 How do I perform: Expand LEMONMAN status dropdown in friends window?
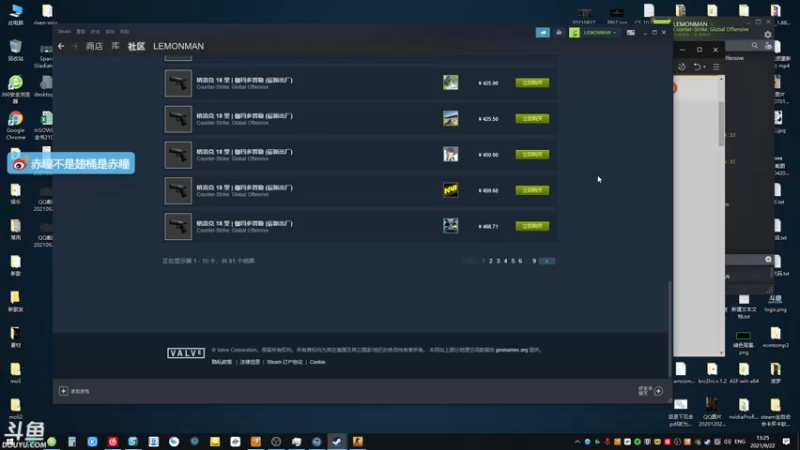point(711,24)
